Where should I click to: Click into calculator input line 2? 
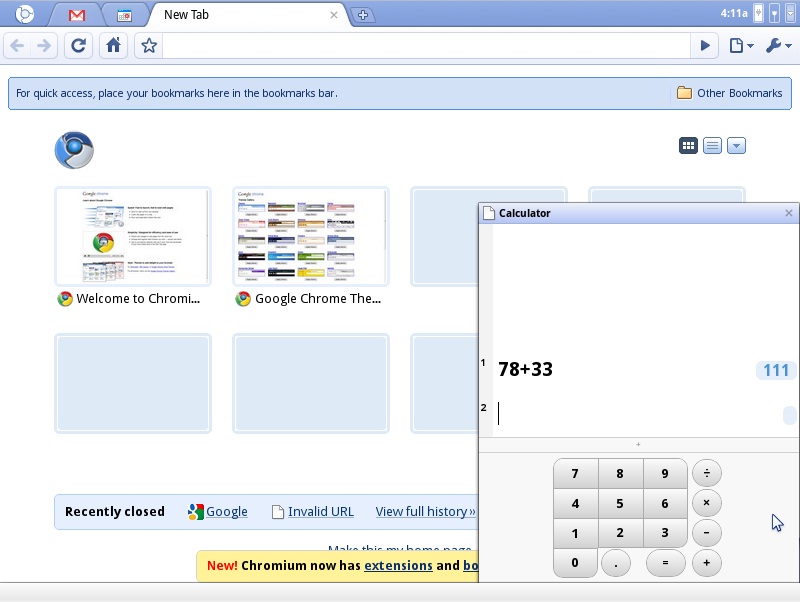coord(638,414)
